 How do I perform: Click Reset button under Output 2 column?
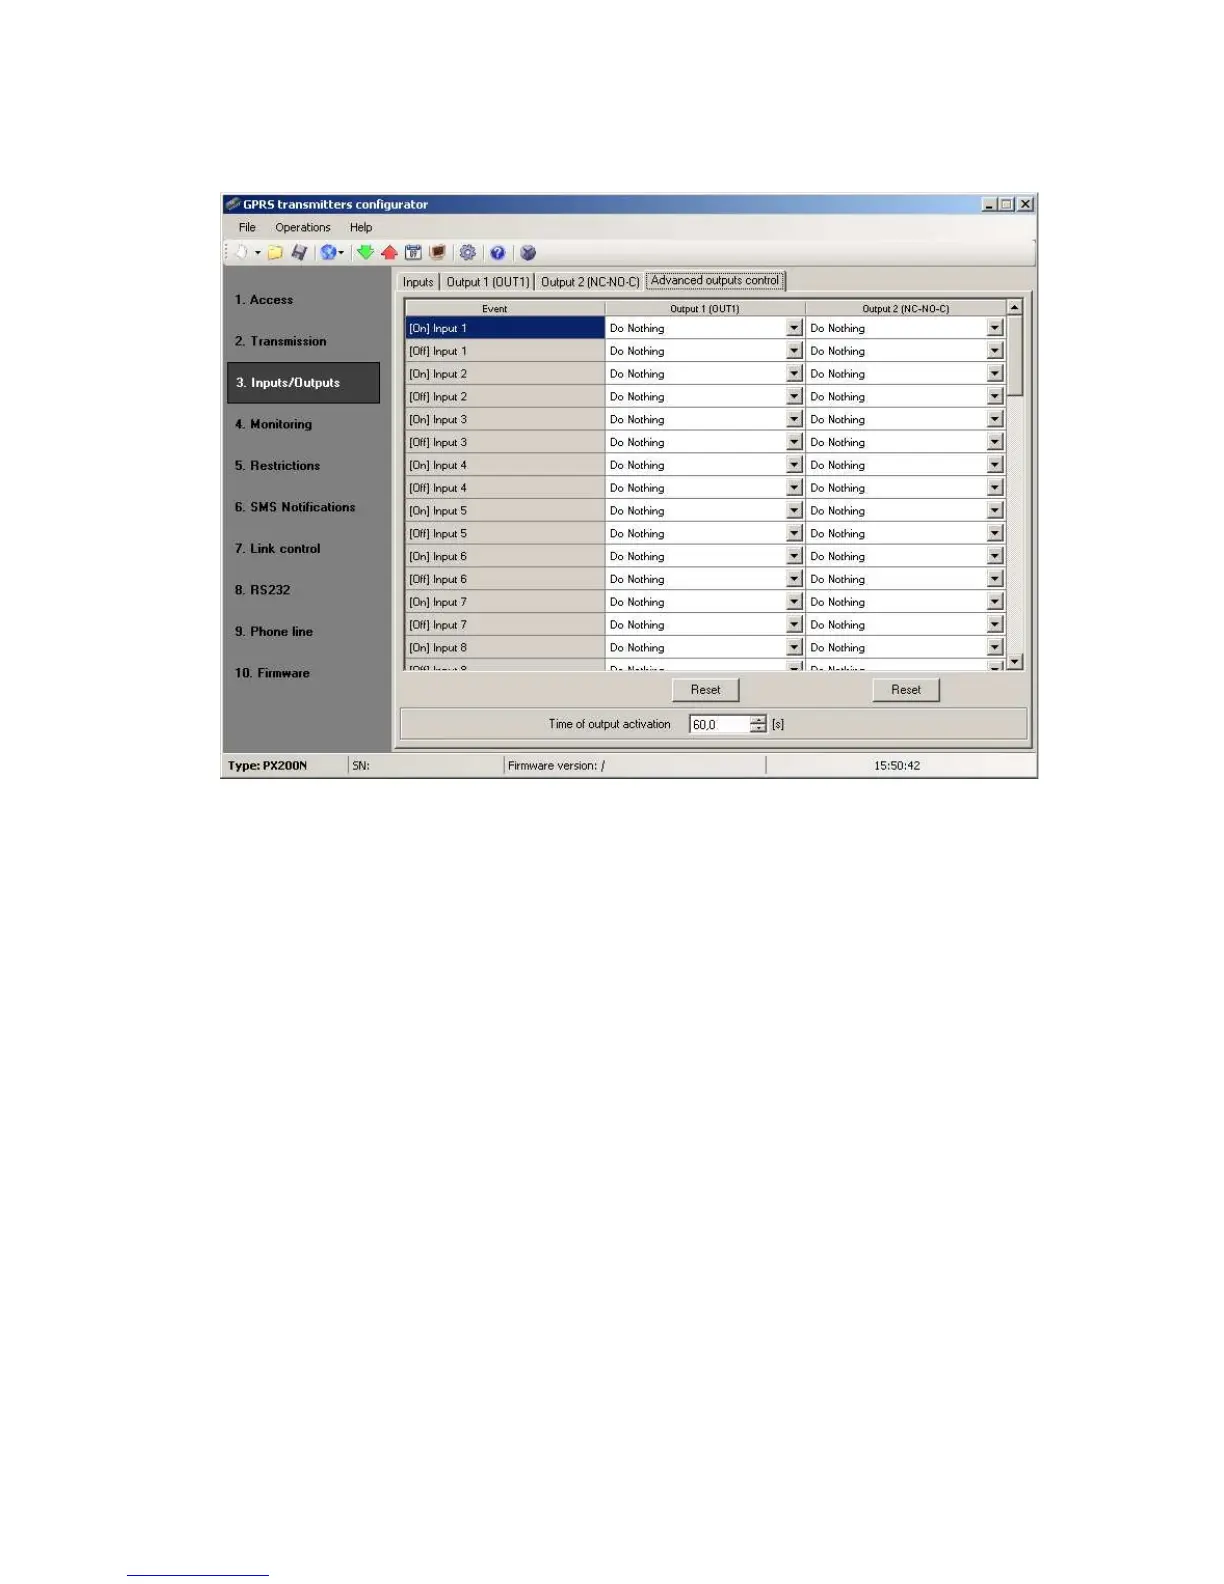pyautogui.click(x=906, y=690)
